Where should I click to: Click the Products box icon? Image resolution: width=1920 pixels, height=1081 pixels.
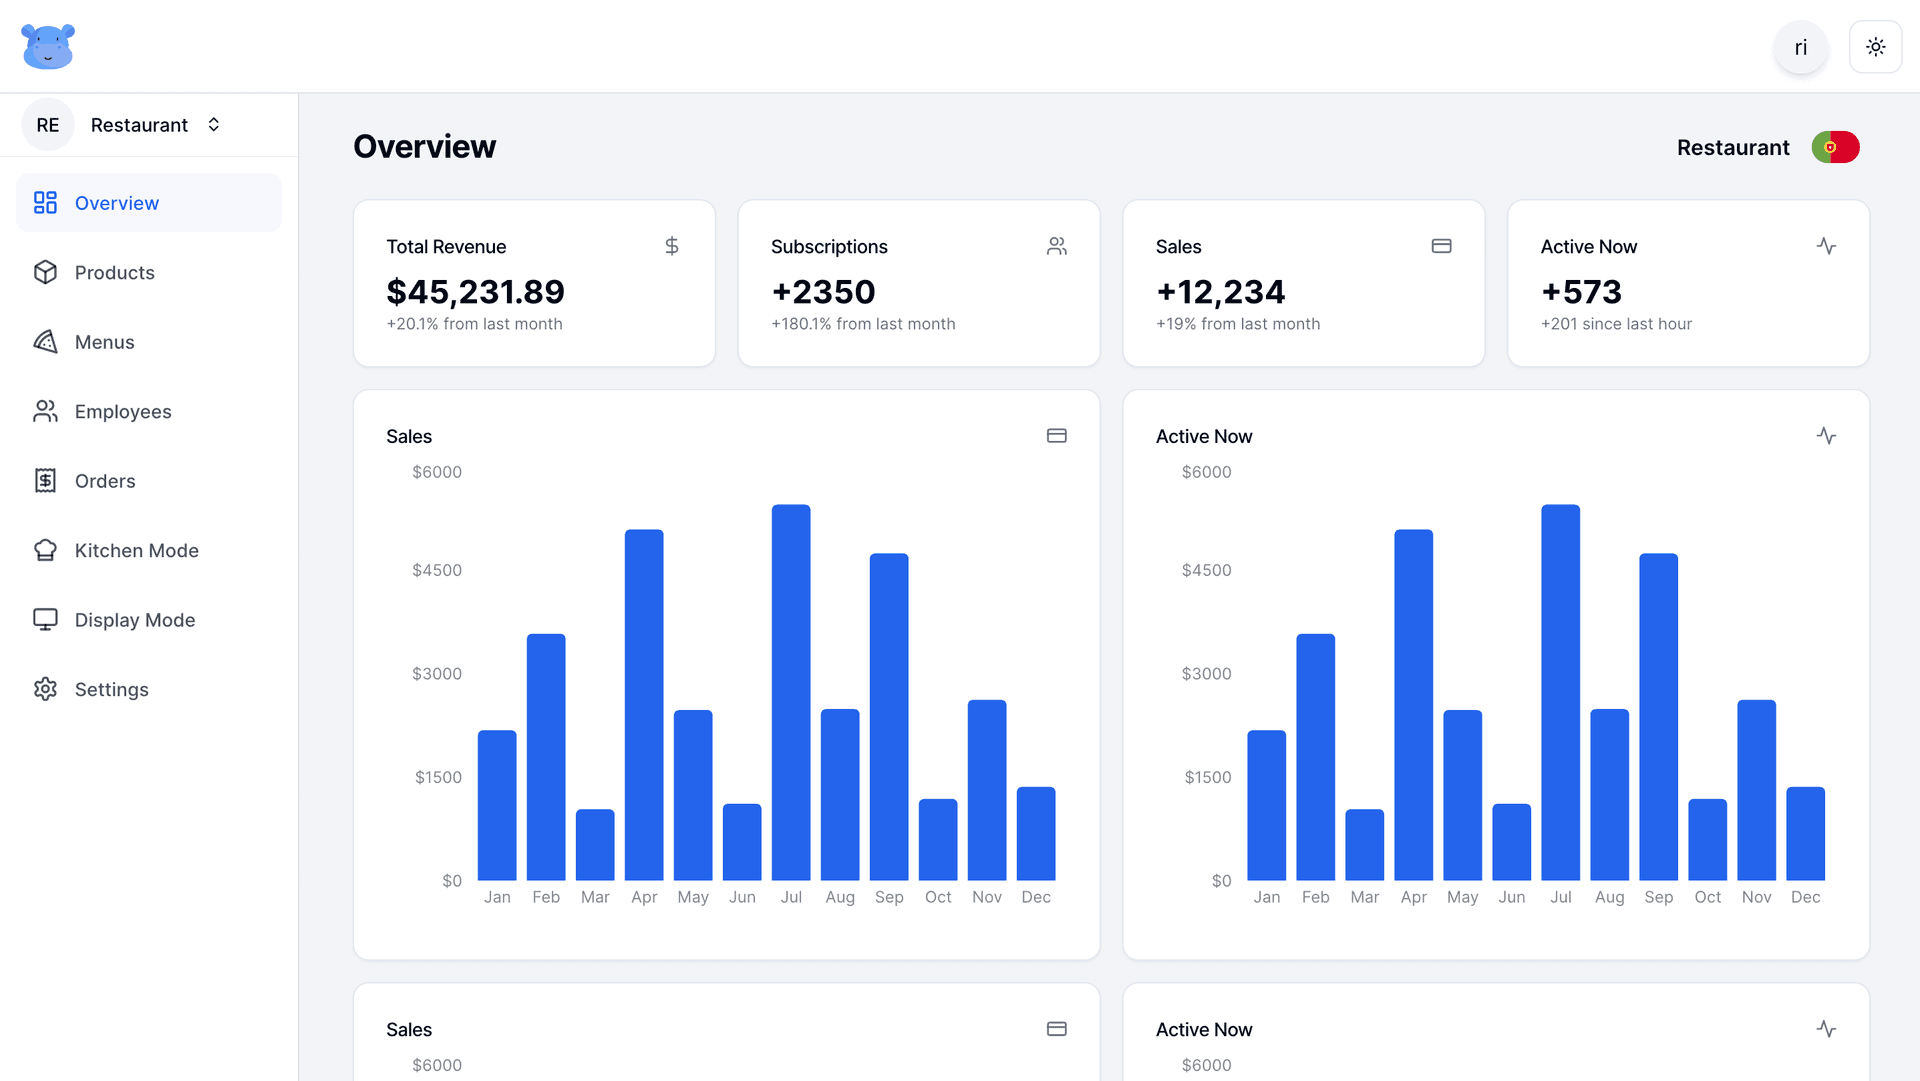[45, 272]
